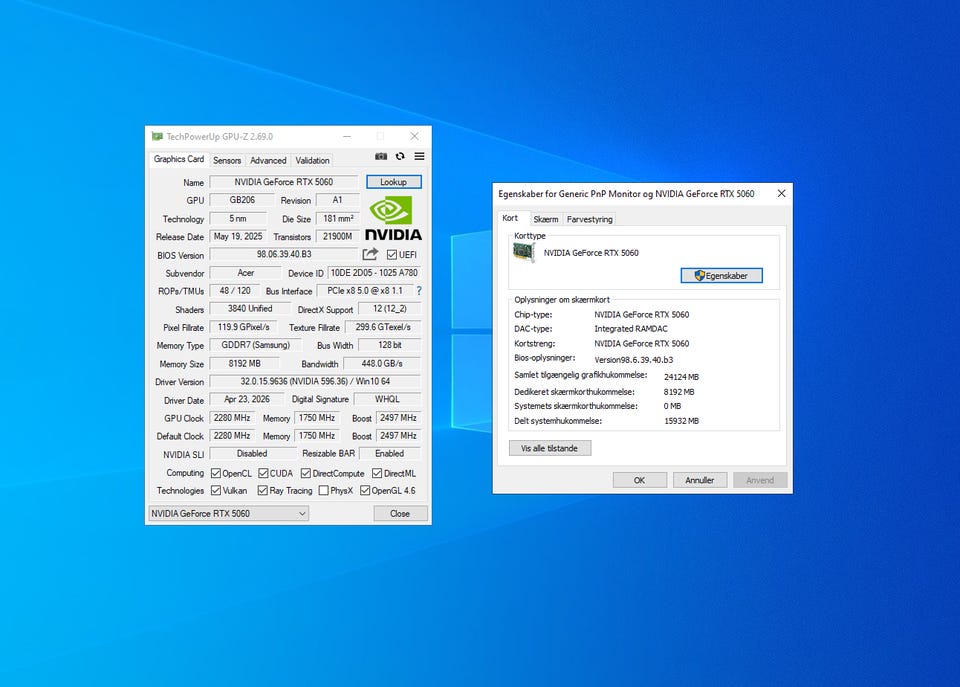Toggle the UEFI checkbox

[x=392, y=255]
